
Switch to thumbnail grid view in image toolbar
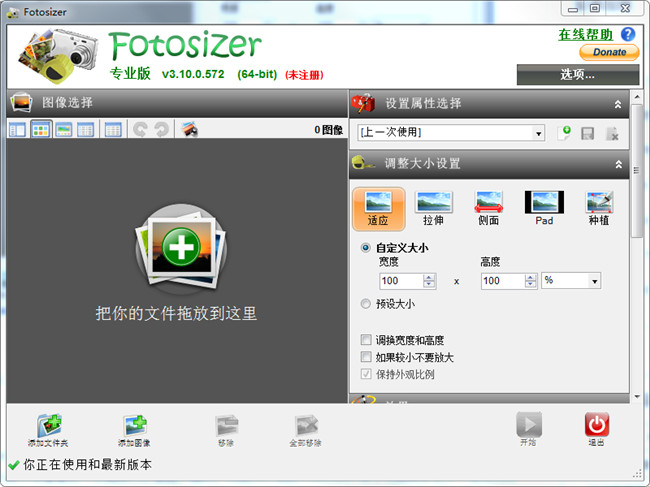[x=41, y=129]
